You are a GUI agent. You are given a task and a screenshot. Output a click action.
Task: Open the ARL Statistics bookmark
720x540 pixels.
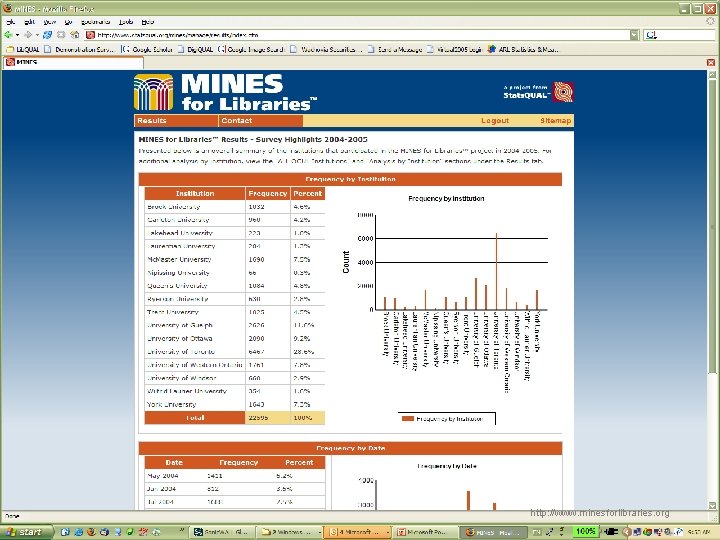(523, 49)
